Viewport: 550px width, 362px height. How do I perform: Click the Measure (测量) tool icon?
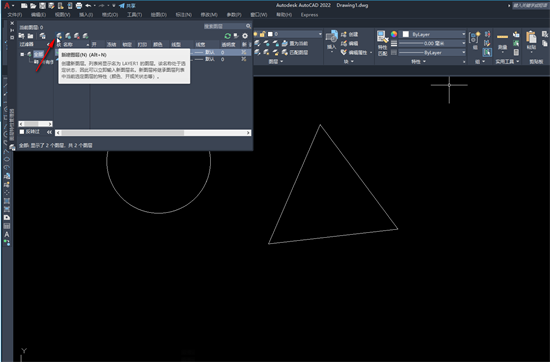click(502, 40)
